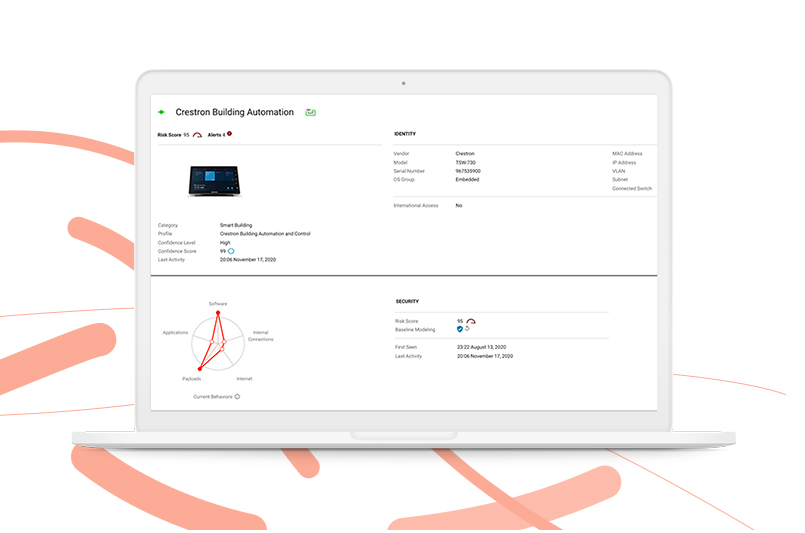
Task: Click the Security section risk gauge icon
Action: (x=471, y=321)
